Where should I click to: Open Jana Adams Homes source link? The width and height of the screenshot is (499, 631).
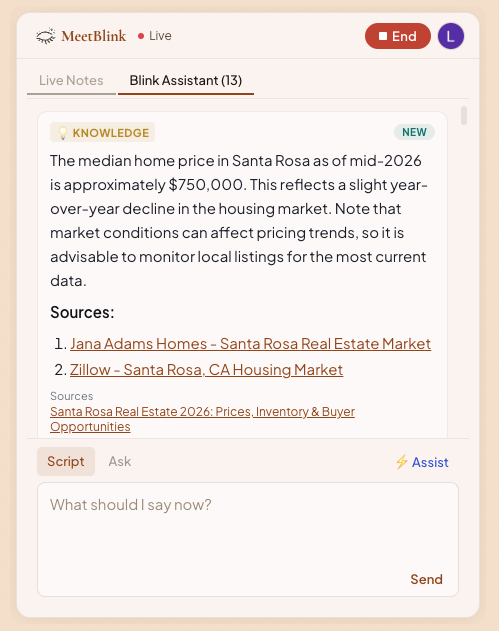[x=250, y=344]
